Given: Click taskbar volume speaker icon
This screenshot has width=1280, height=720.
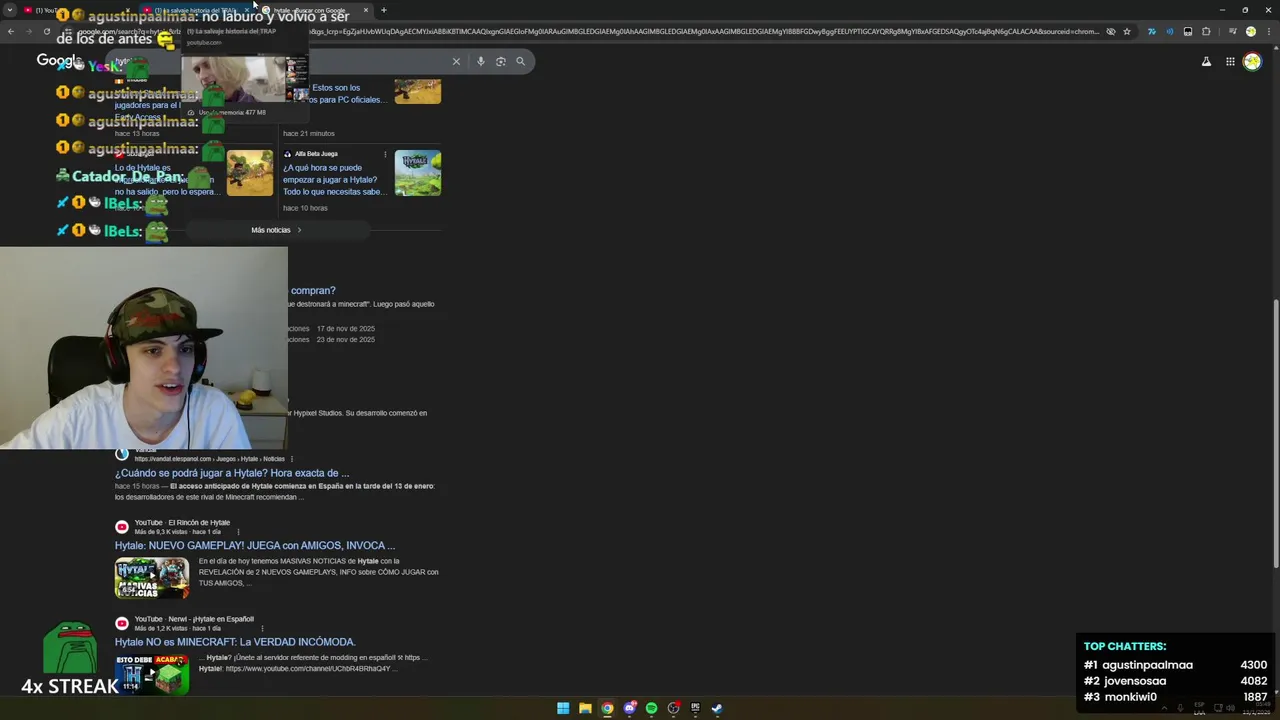Looking at the screenshot, I should (1231, 708).
